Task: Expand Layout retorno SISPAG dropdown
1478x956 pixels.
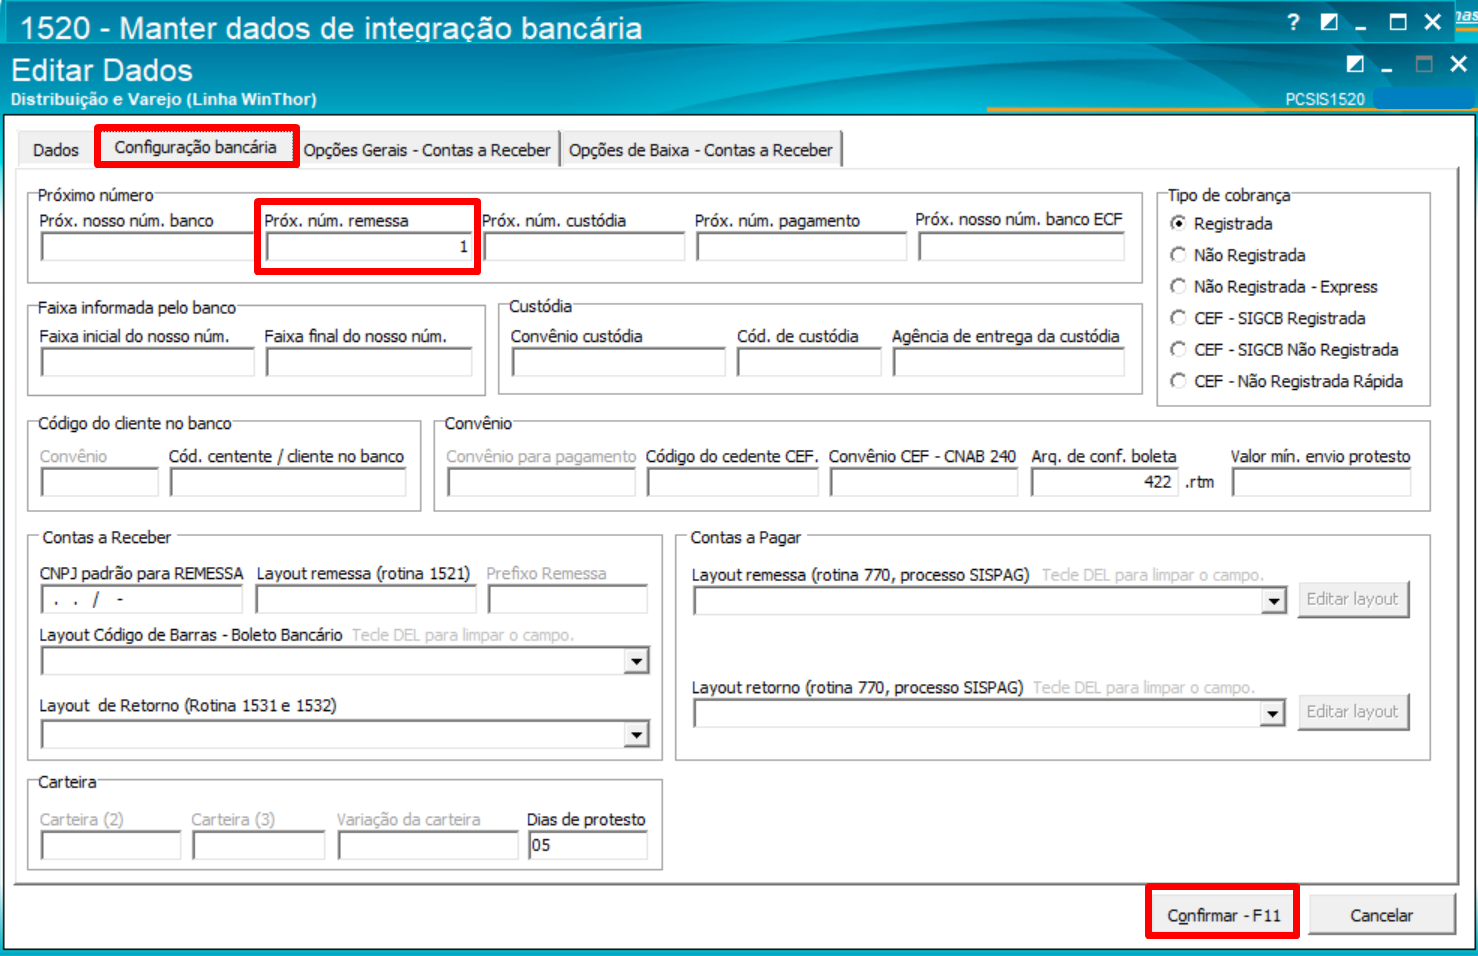Action: [x=1273, y=713]
